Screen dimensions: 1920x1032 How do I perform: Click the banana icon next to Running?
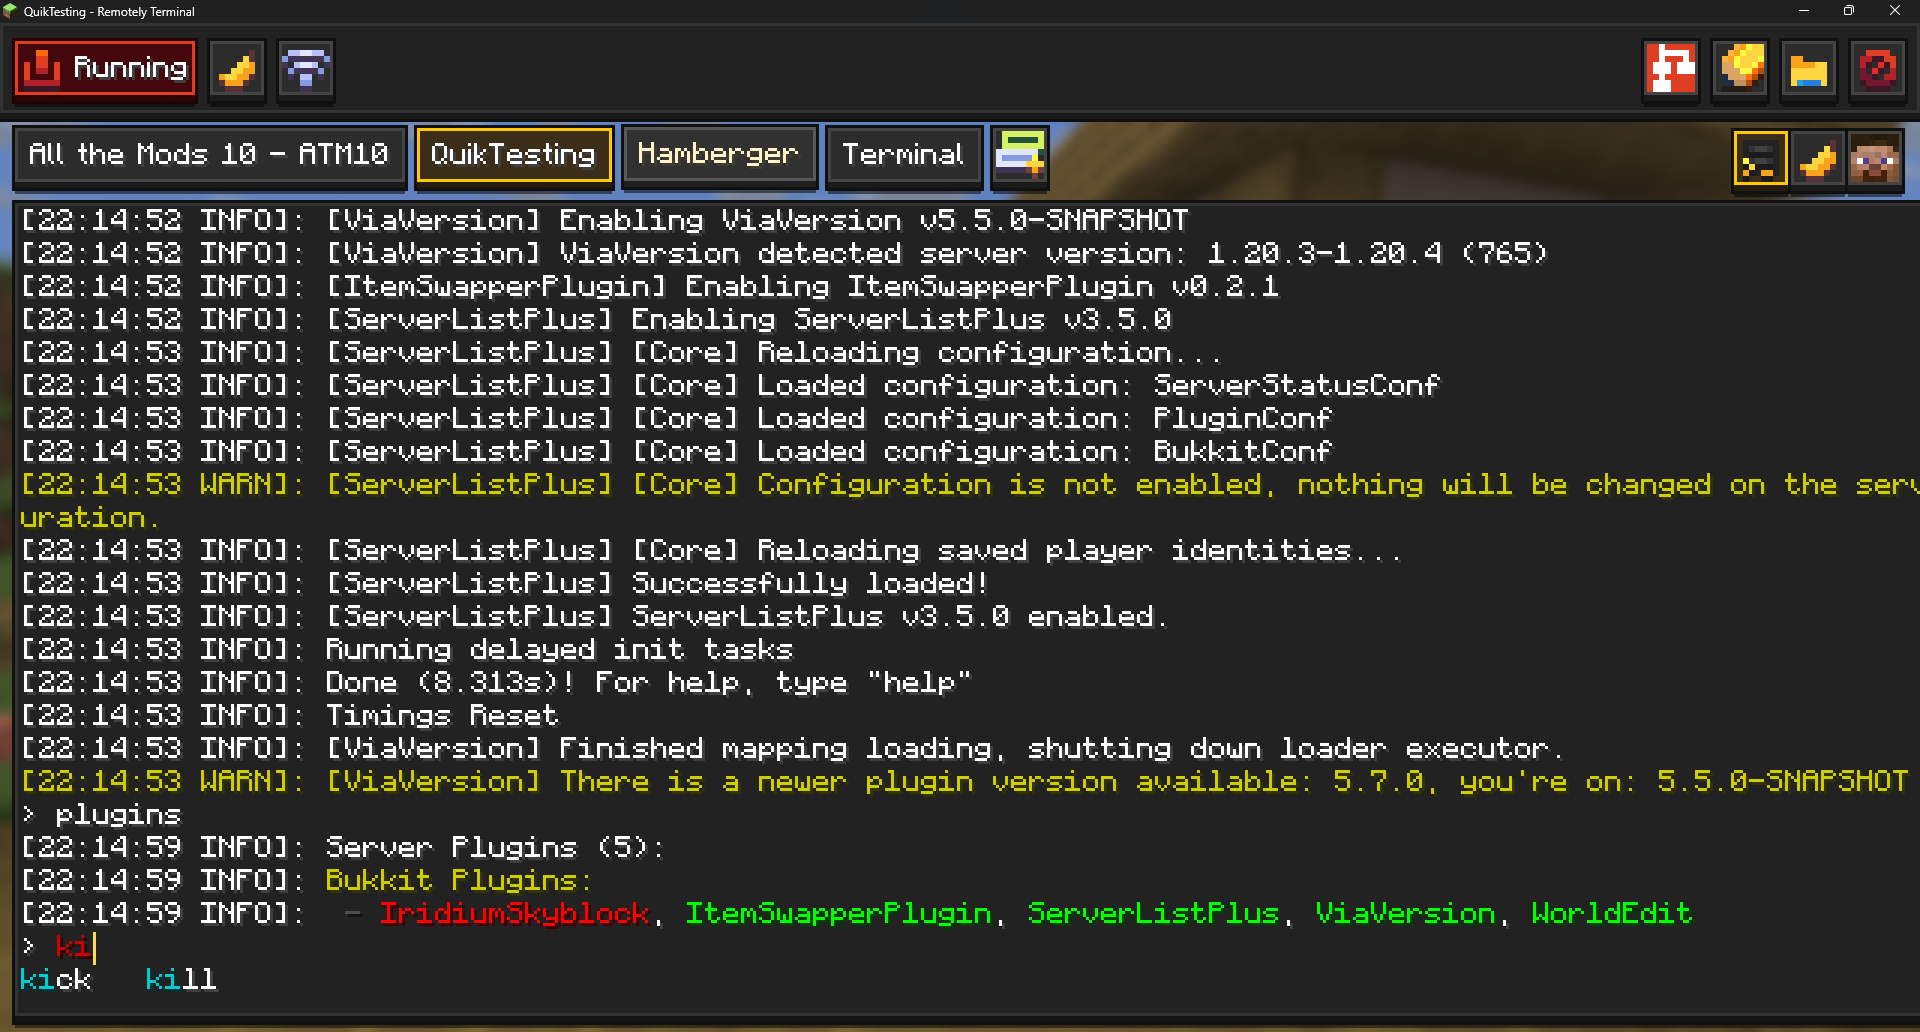237,69
